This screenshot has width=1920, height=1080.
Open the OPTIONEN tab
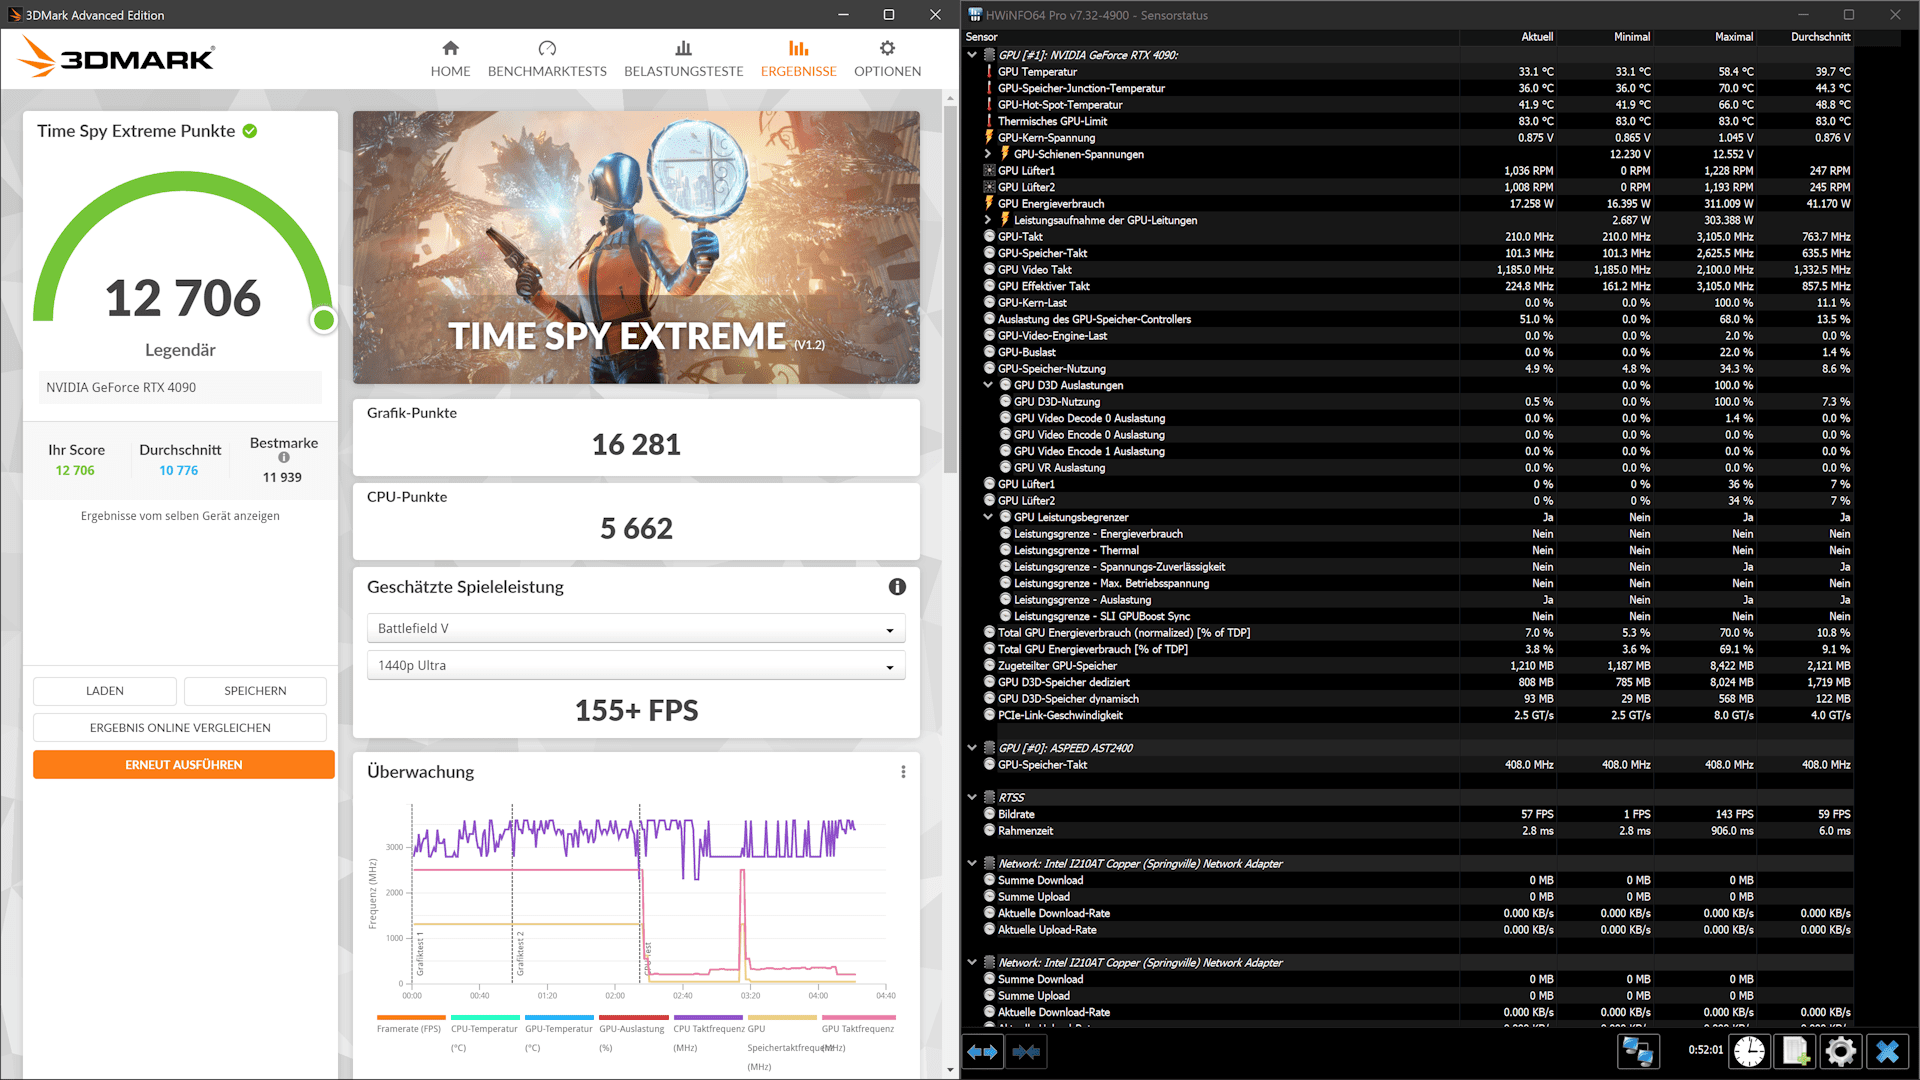click(x=887, y=59)
